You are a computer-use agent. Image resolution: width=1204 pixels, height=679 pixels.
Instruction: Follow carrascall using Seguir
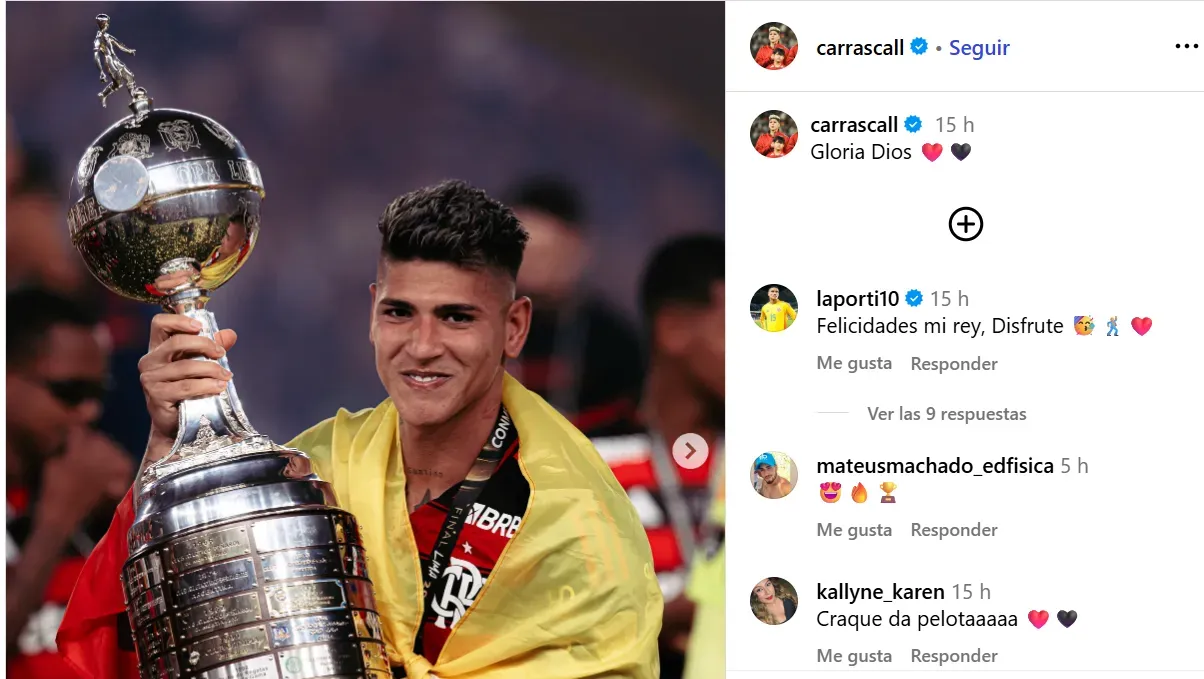979,47
